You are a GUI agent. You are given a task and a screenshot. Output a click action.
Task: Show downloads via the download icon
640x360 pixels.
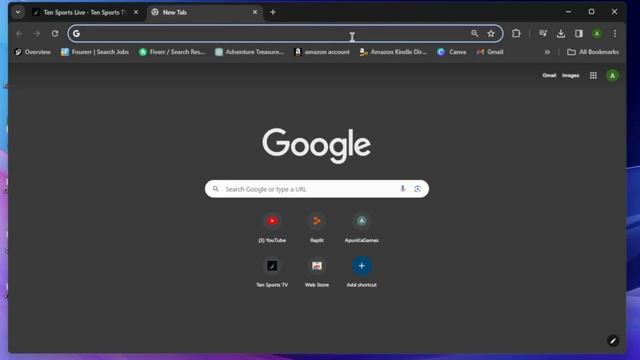(x=561, y=33)
